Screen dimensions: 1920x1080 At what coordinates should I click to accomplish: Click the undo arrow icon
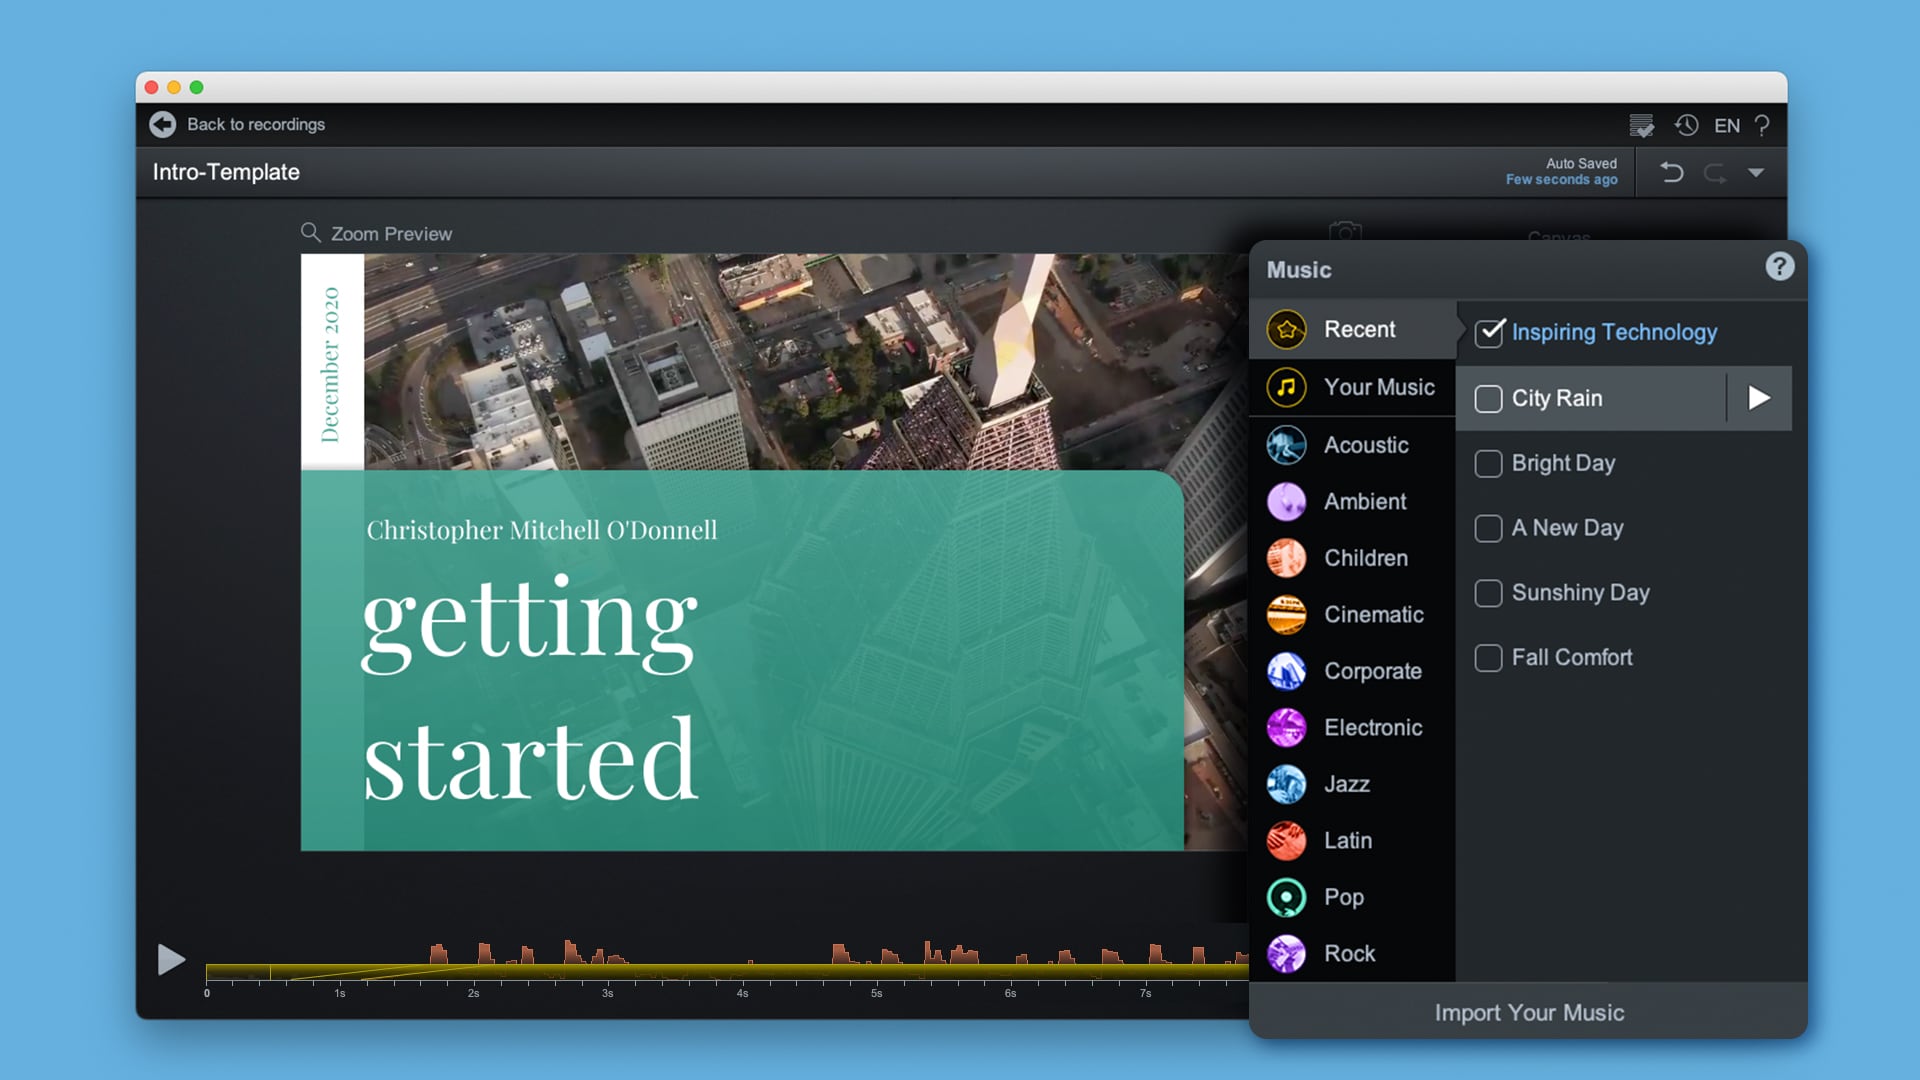point(1671,171)
